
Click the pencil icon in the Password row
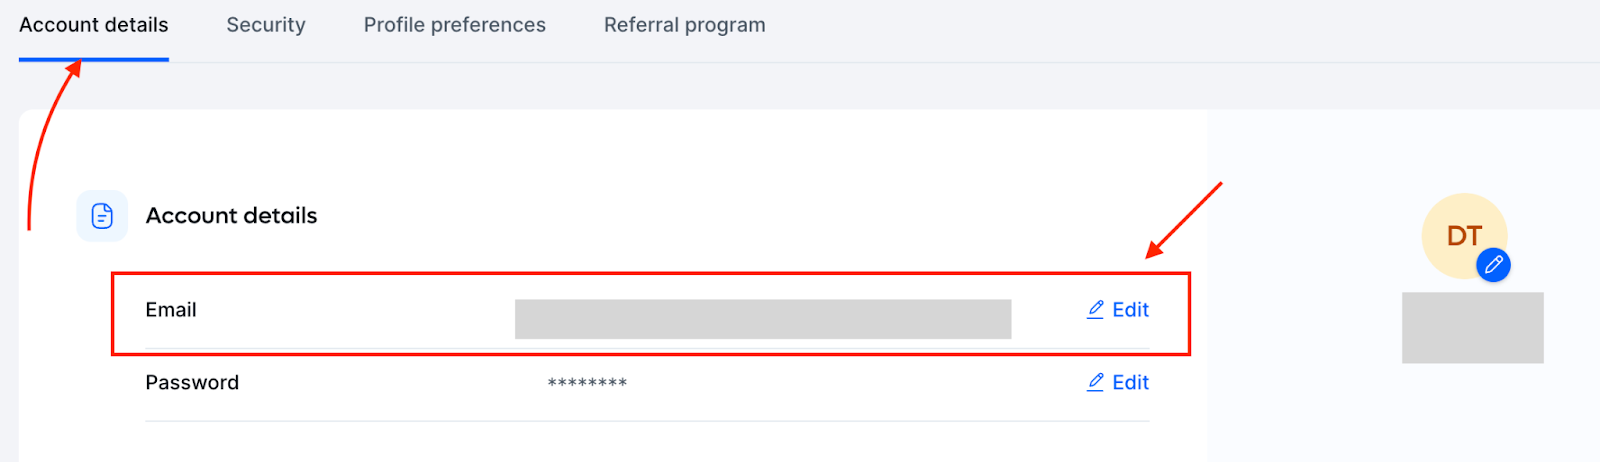point(1096,382)
